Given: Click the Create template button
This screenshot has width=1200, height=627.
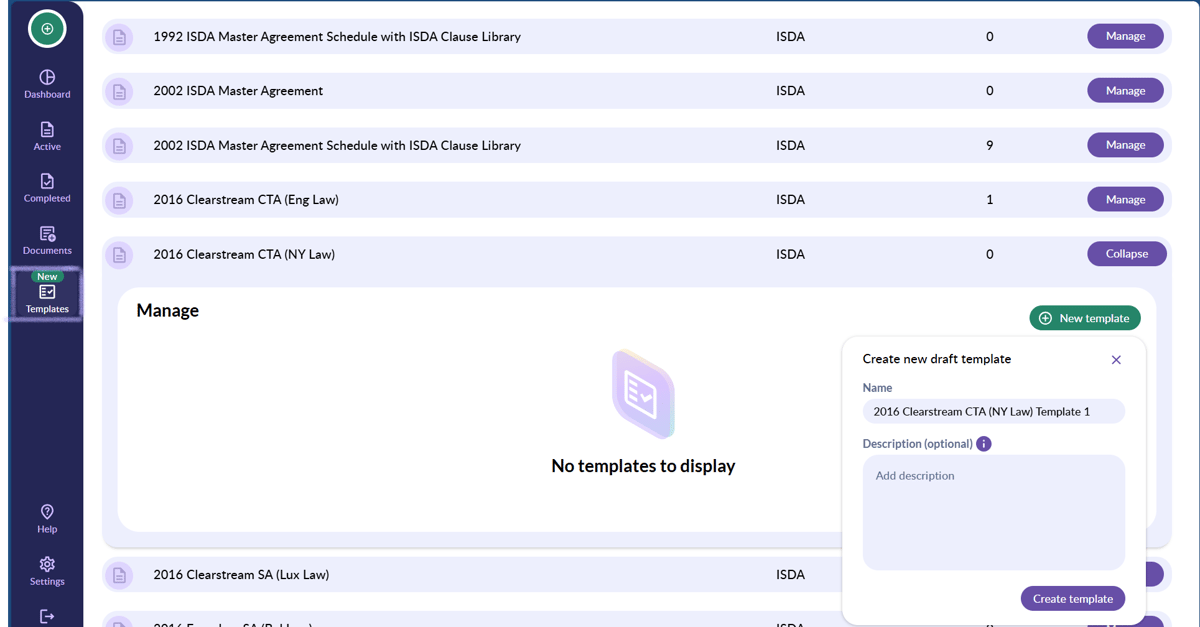Looking at the screenshot, I should pos(1073,598).
